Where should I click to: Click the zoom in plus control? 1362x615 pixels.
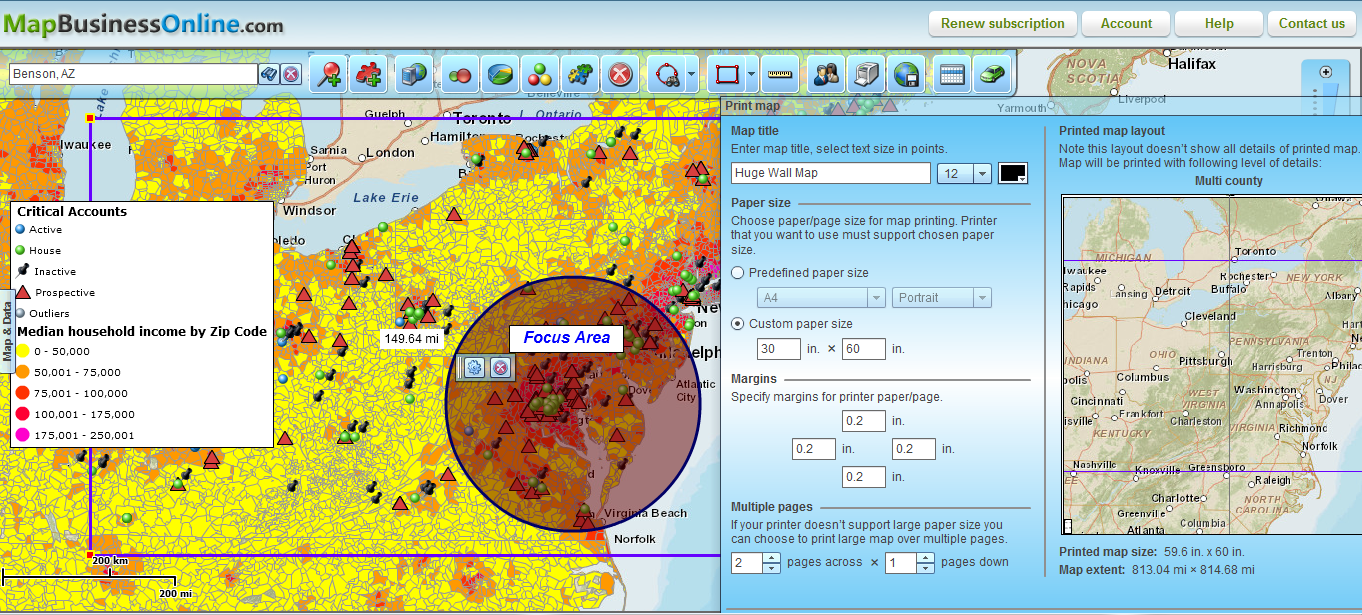click(x=1326, y=72)
